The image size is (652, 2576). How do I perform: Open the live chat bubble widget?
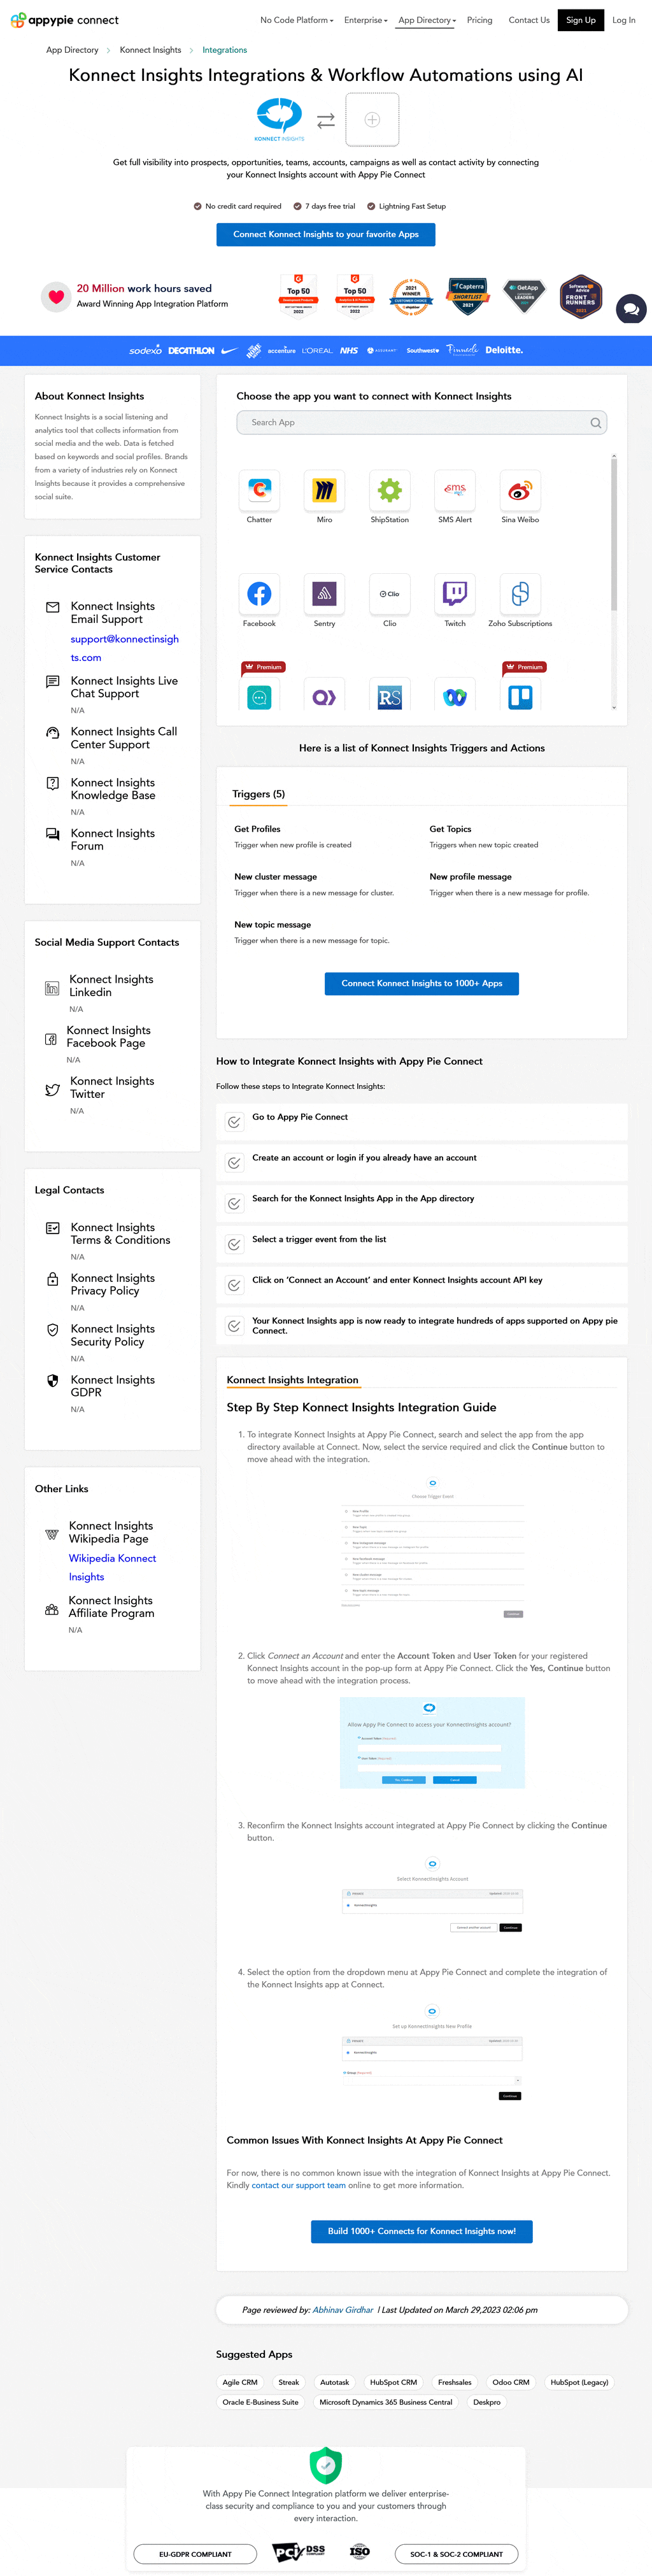pos(631,309)
